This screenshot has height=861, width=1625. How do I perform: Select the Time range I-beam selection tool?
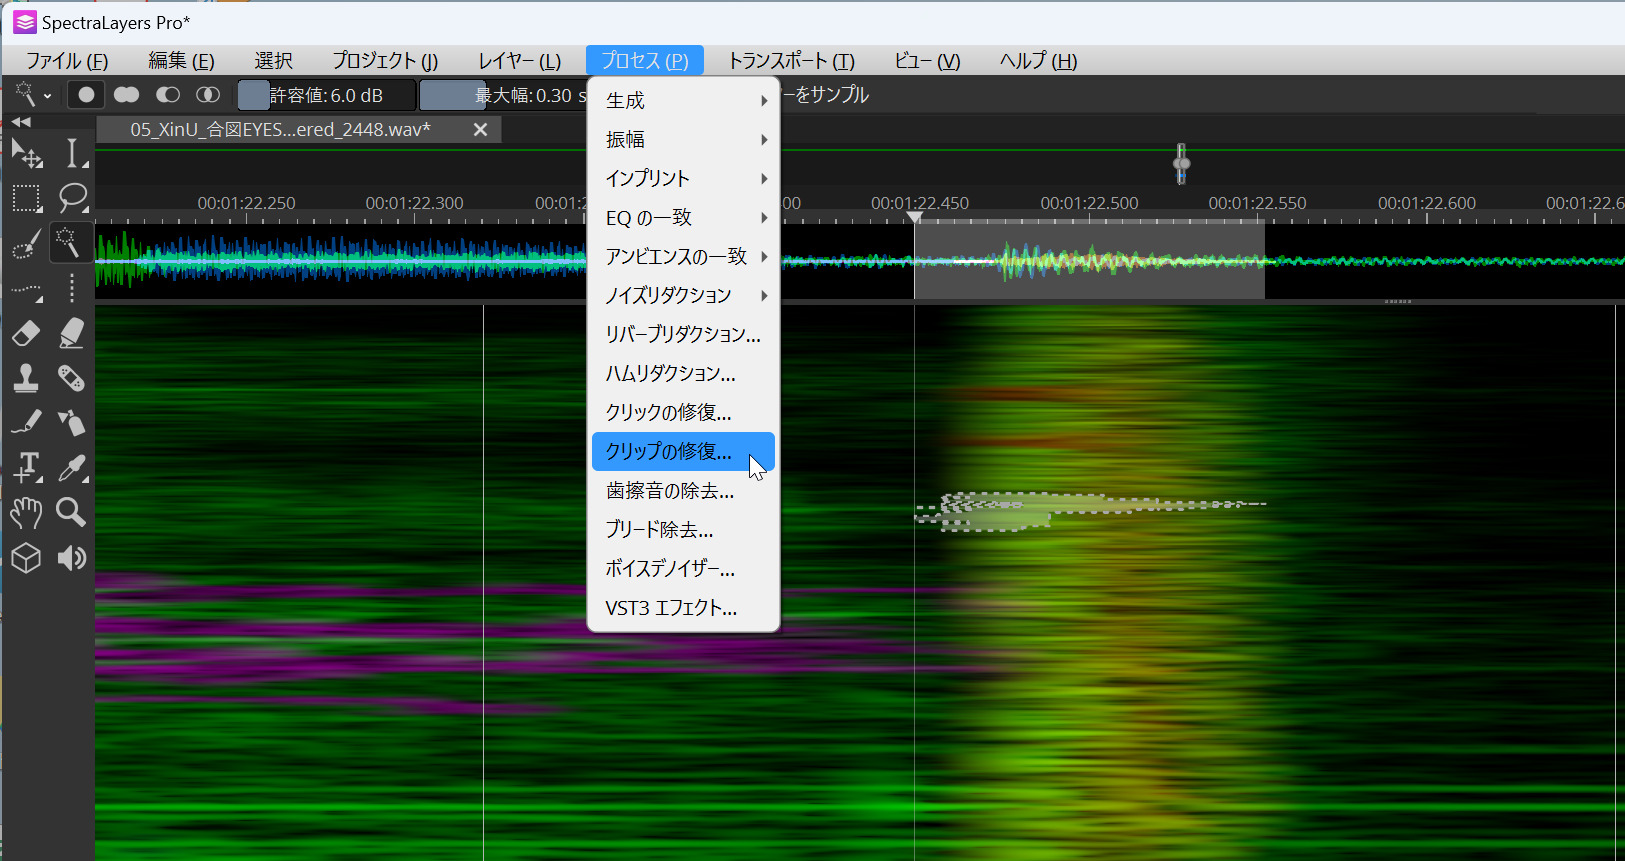(x=73, y=153)
